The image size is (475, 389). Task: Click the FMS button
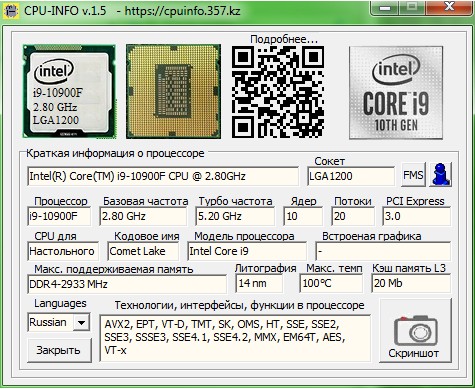tap(413, 174)
